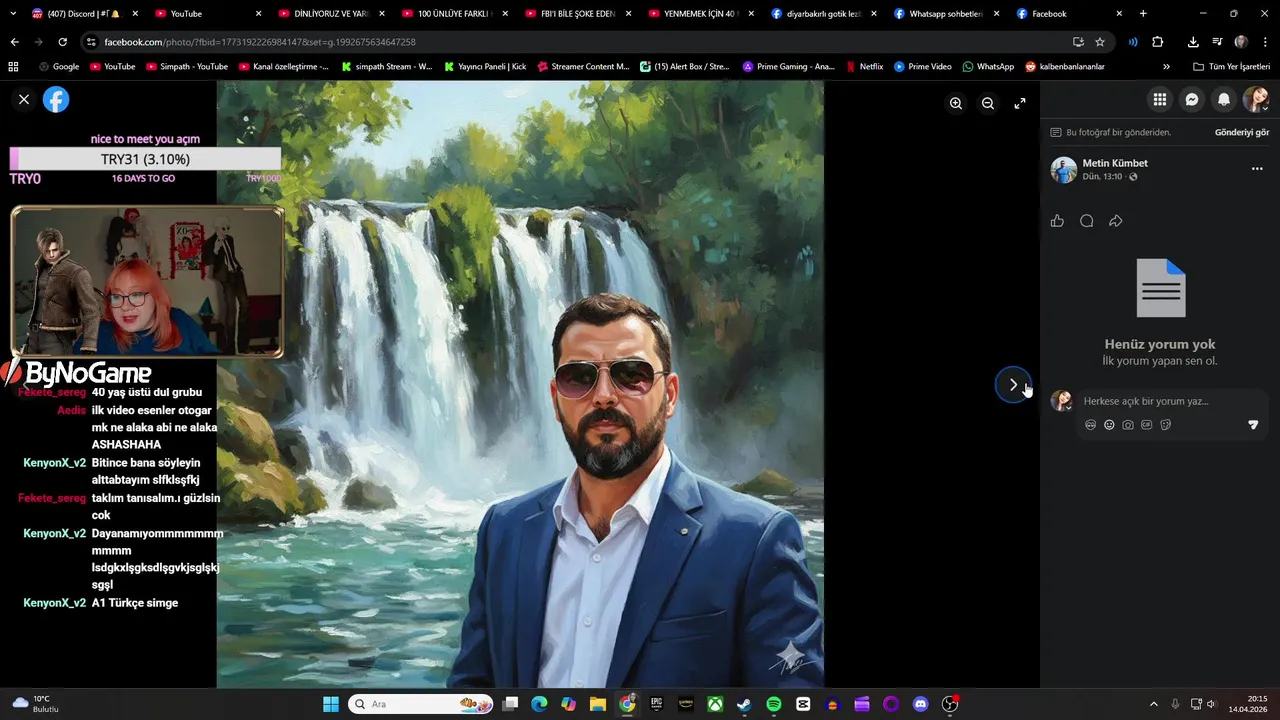Open a new browser tab
The height and width of the screenshot is (720, 1280).
click(1143, 14)
